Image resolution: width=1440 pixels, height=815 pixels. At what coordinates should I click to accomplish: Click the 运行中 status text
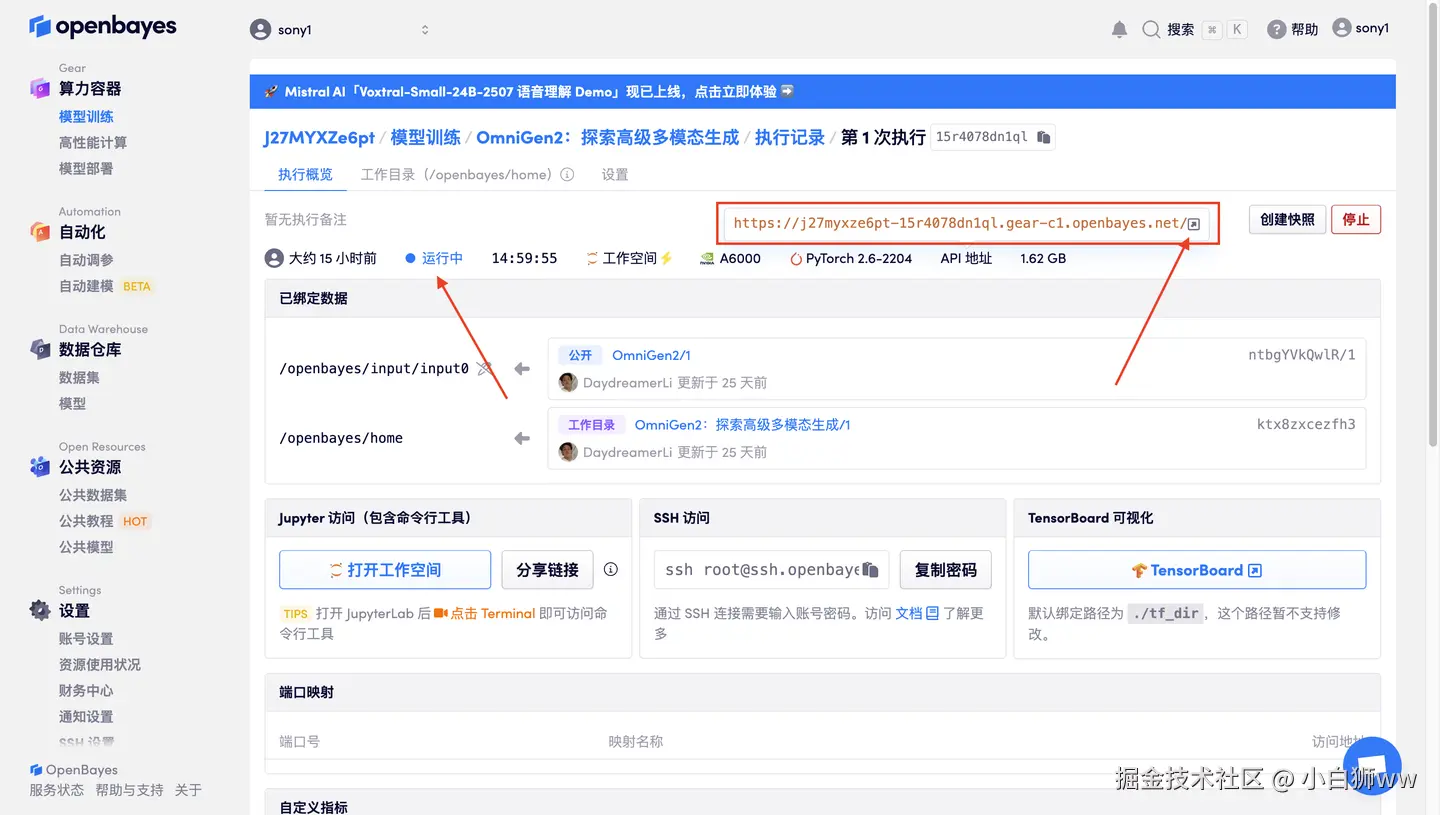point(442,258)
